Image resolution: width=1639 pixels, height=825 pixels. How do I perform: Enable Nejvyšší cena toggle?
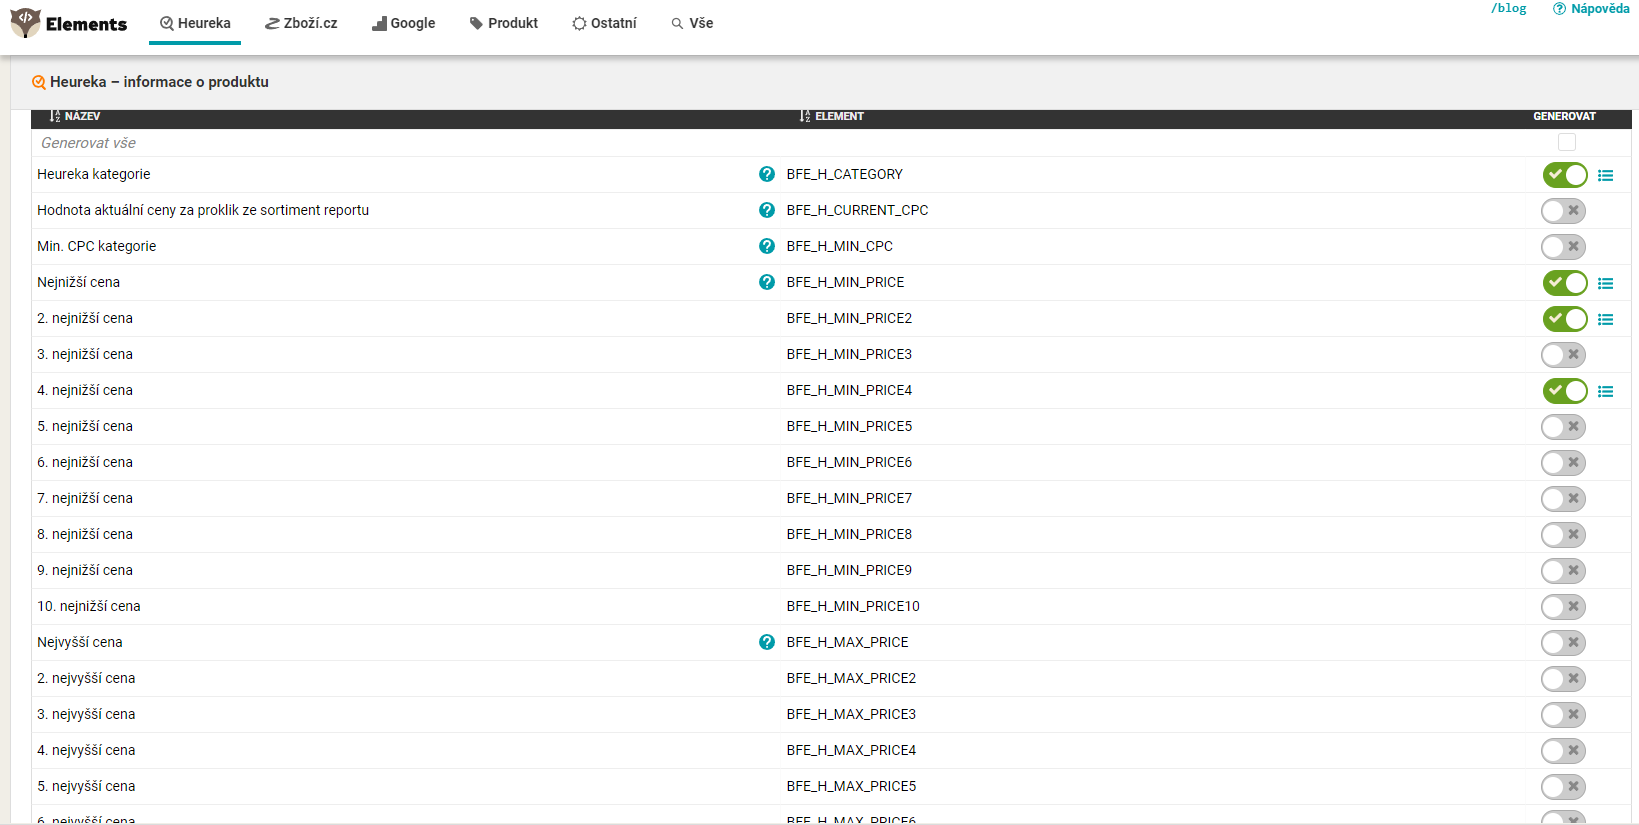[x=1563, y=643]
